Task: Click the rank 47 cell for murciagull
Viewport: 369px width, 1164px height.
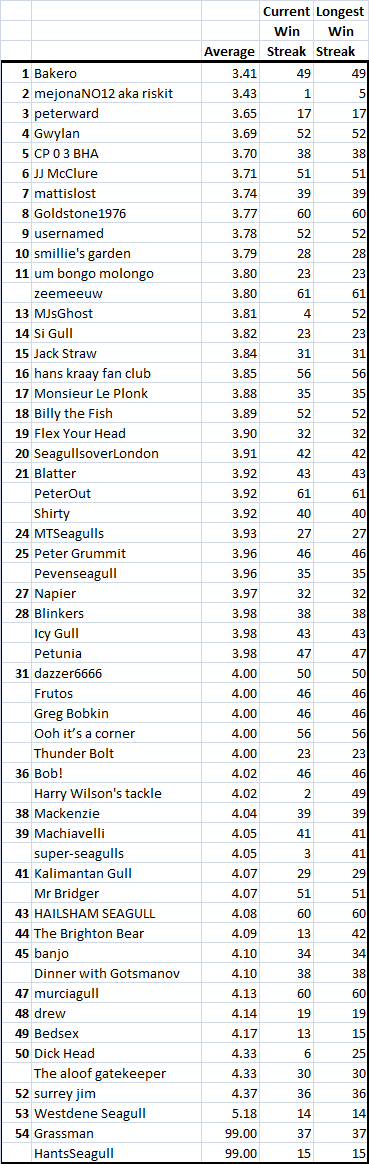Action: 16,993
